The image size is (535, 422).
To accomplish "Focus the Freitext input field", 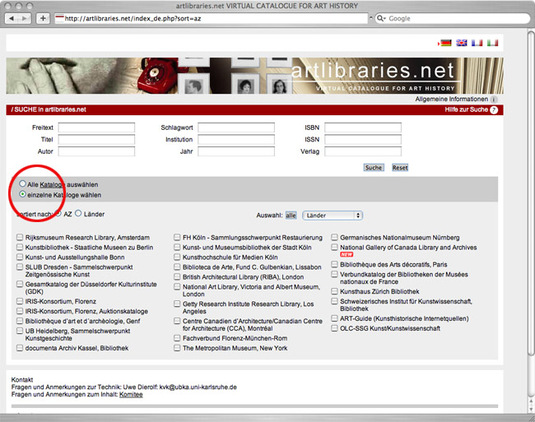I will (97, 128).
